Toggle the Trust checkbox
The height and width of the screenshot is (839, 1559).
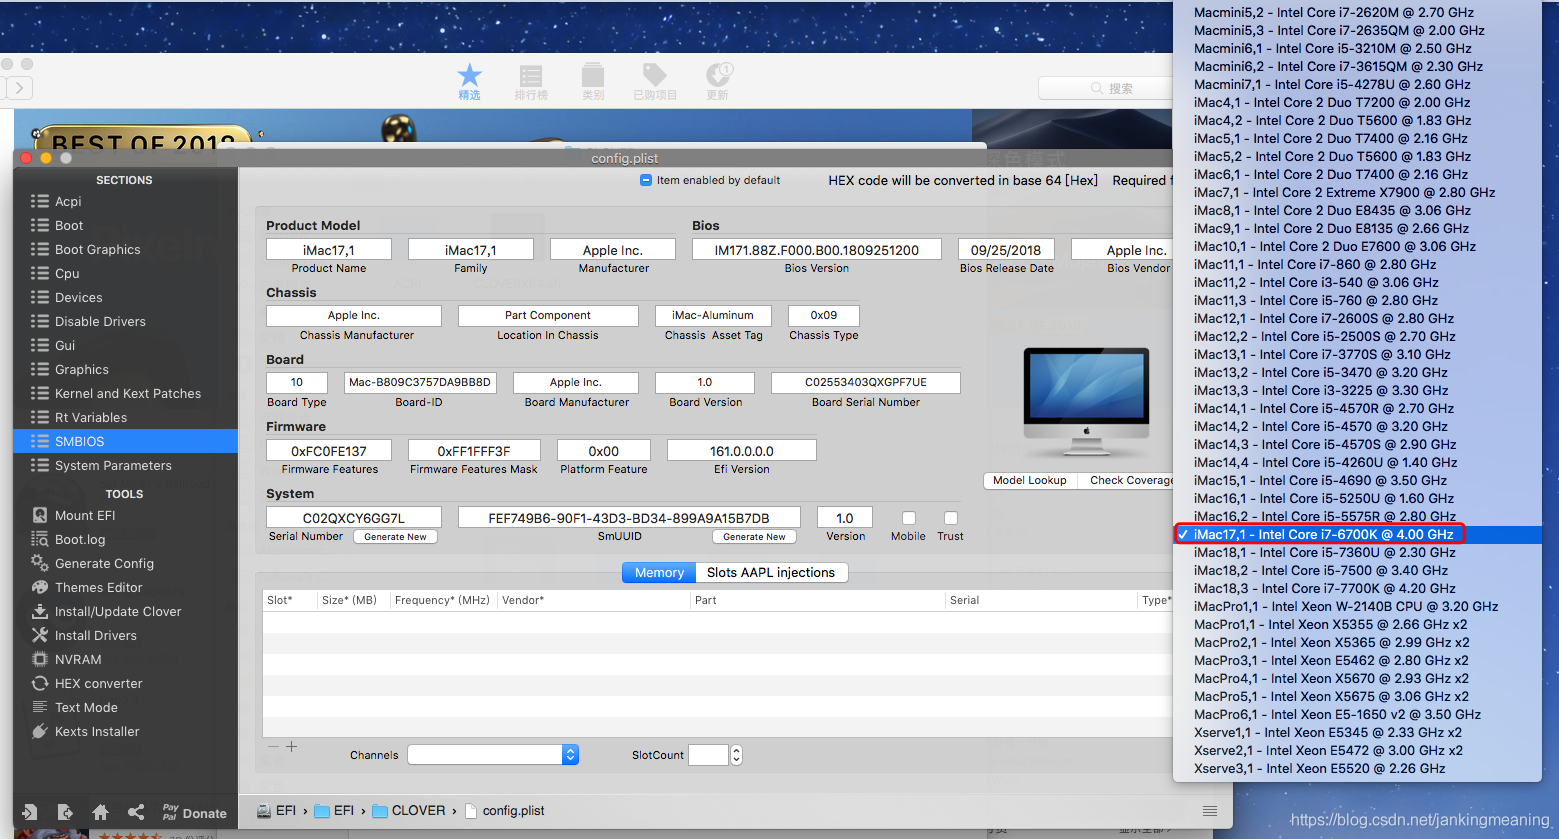[951, 518]
